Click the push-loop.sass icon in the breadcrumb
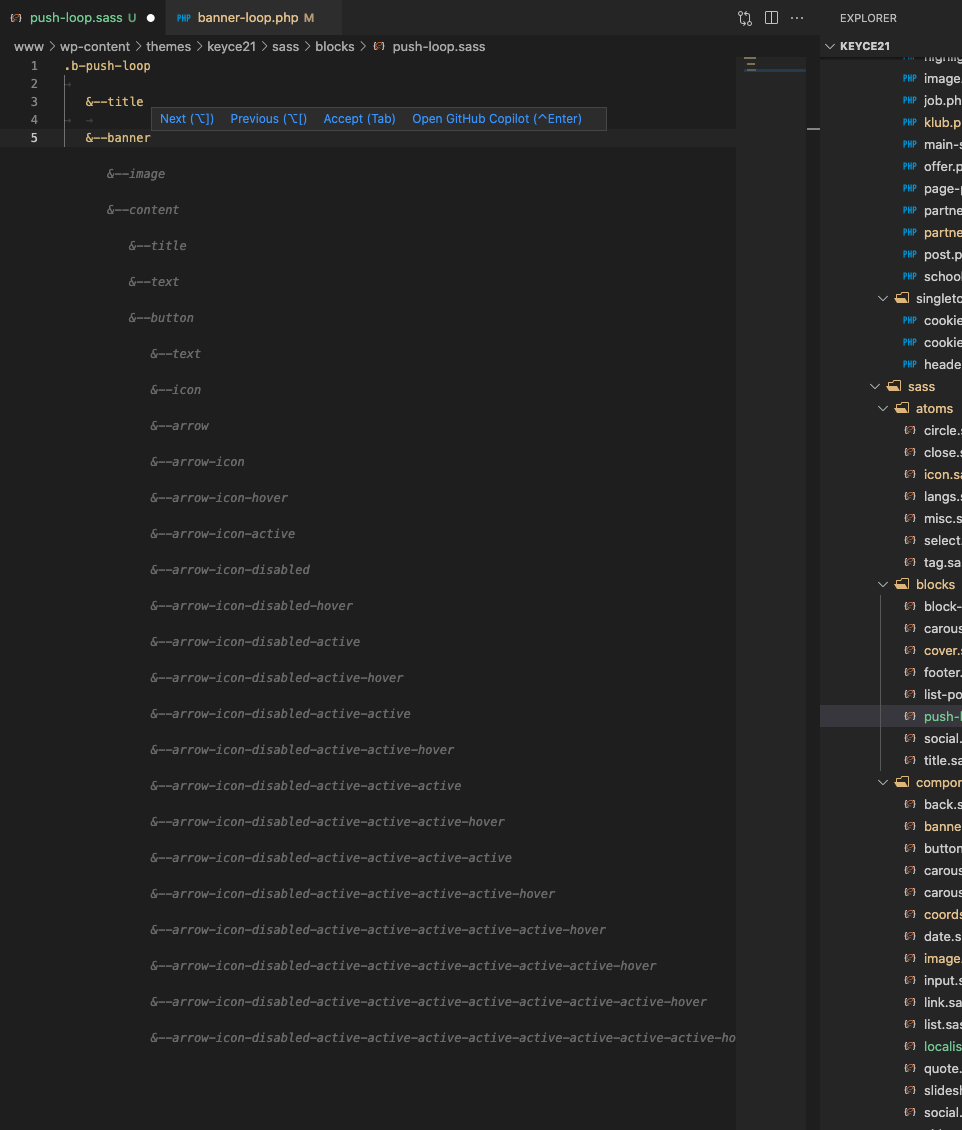962x1130 pixels. click(x=379, y=46)
